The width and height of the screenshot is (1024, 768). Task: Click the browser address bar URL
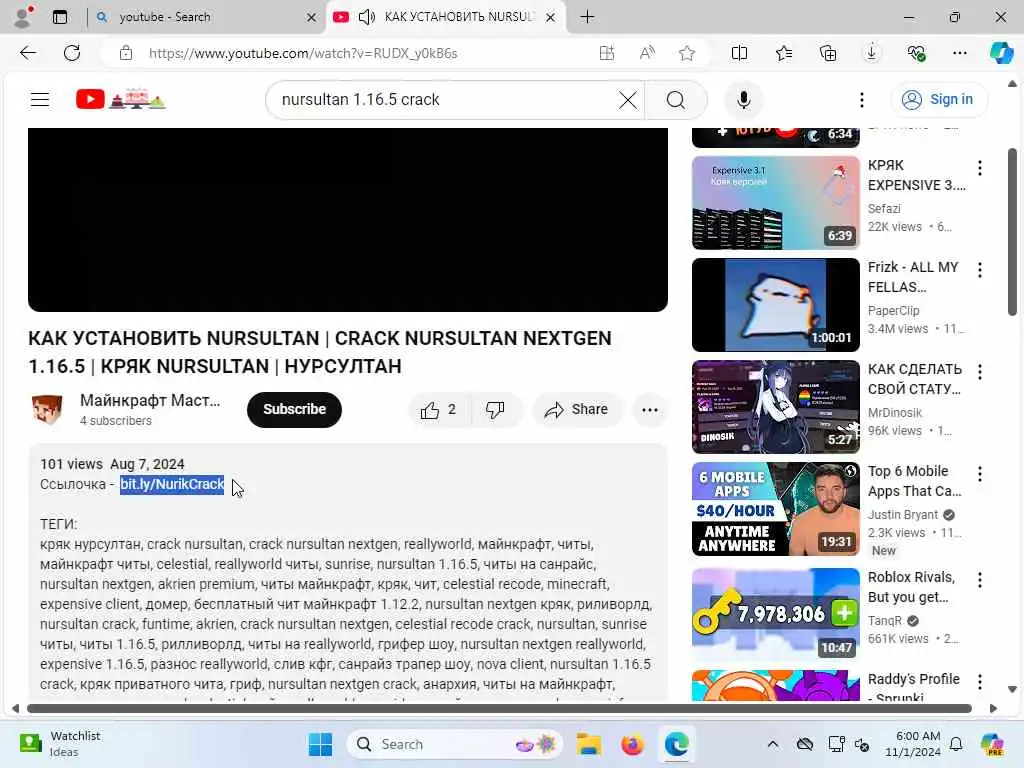[303, 53]
